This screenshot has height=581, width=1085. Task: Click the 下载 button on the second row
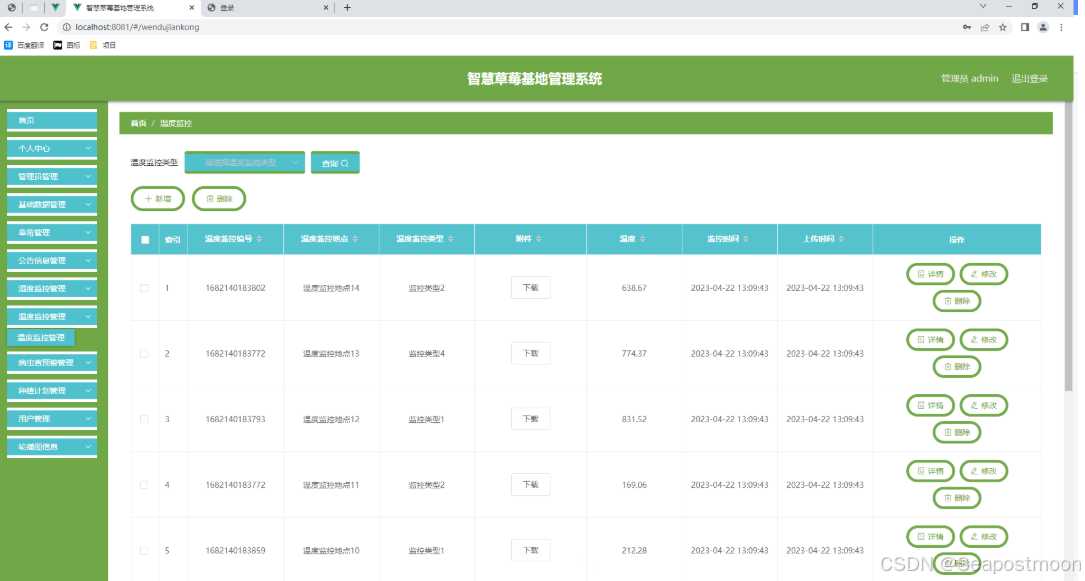530,353
